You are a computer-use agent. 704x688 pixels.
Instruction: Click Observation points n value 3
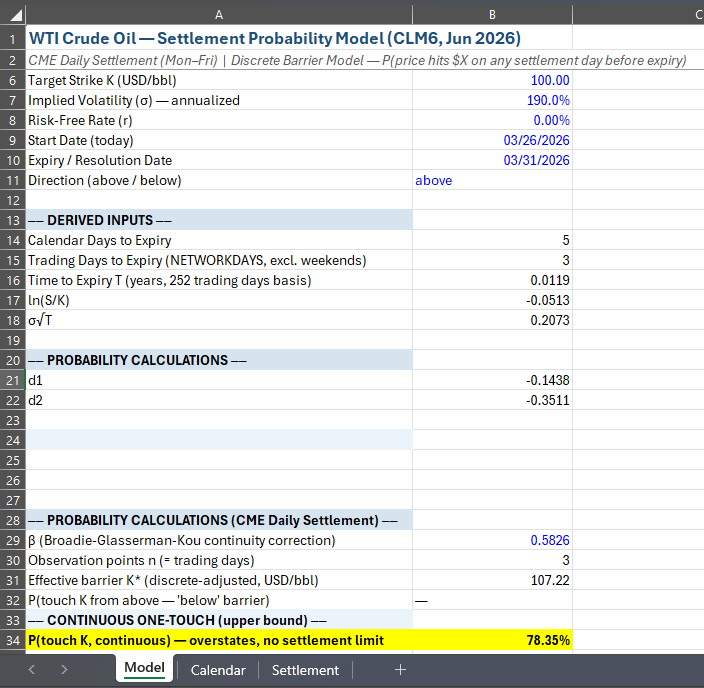click(493, 560)
